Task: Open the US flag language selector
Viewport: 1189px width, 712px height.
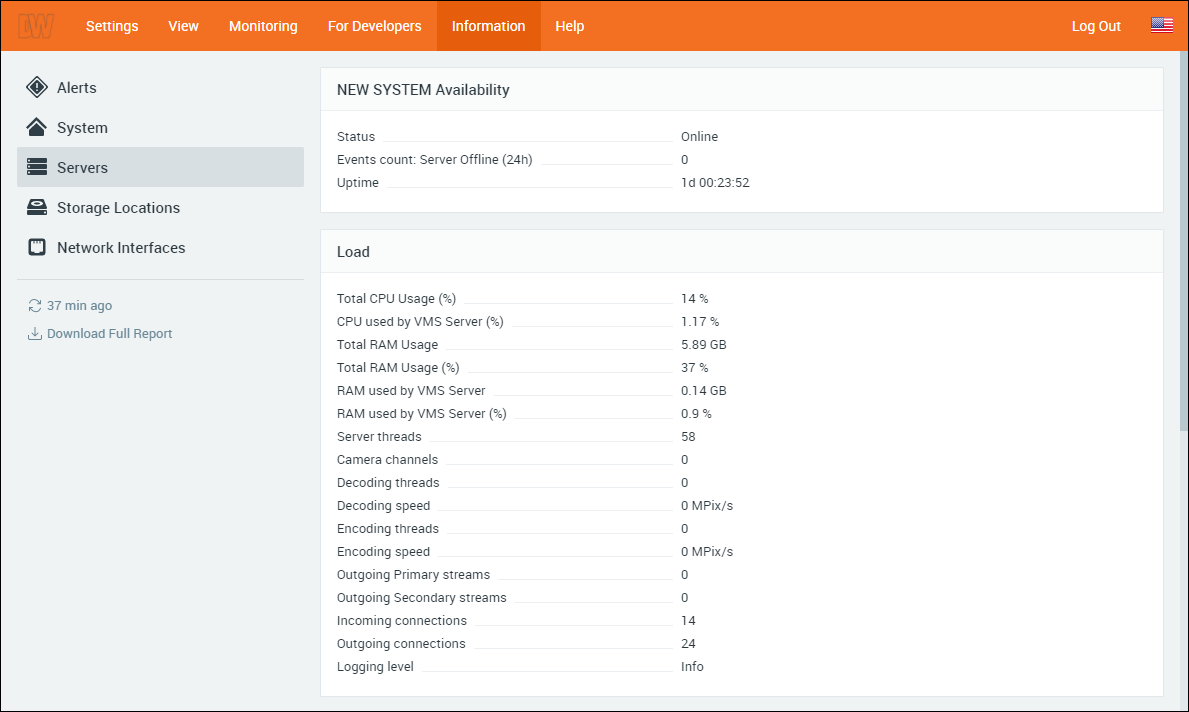Action: (x=1161, y=26)
